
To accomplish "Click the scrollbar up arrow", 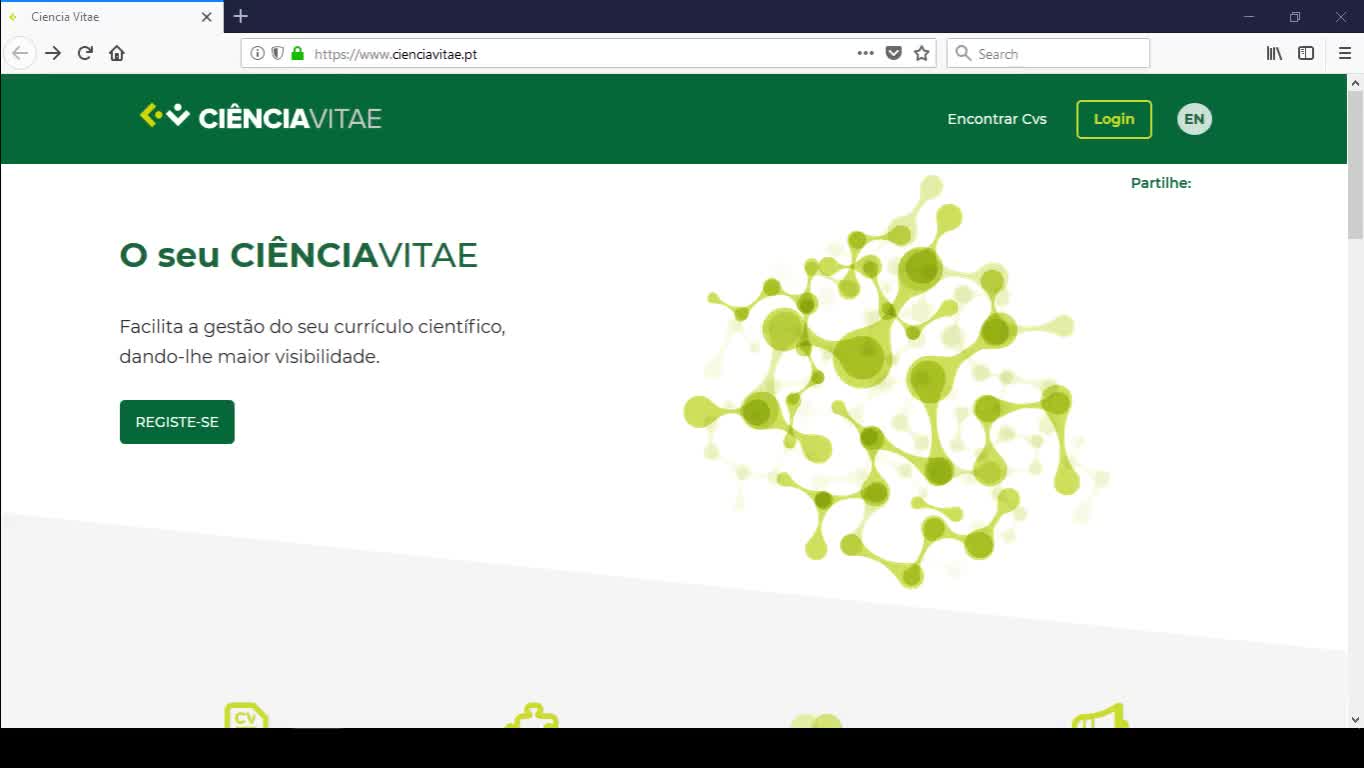I will tap(1355, 82).
